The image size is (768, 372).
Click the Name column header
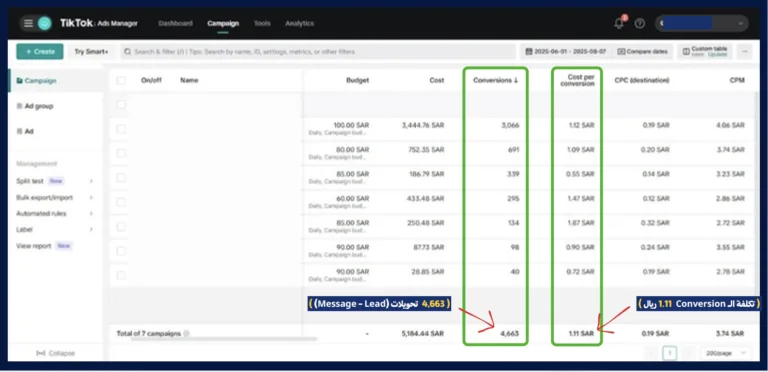(189, 80)
